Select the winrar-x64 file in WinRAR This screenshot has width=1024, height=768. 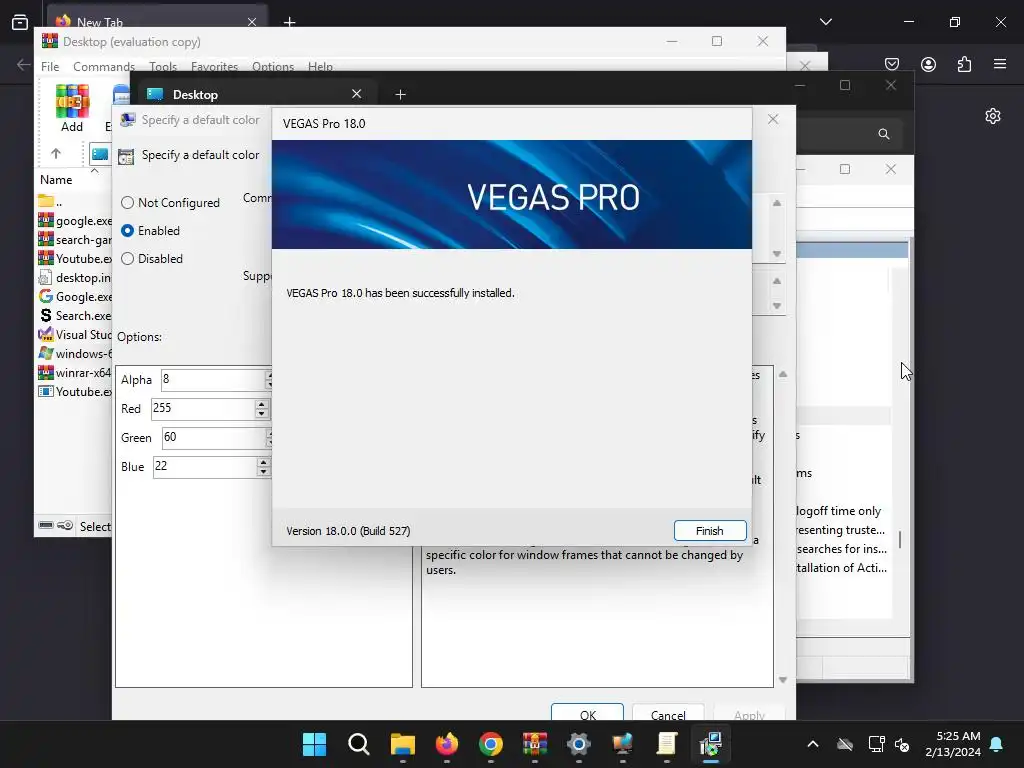pyautogui.click(x=74, y=372)
